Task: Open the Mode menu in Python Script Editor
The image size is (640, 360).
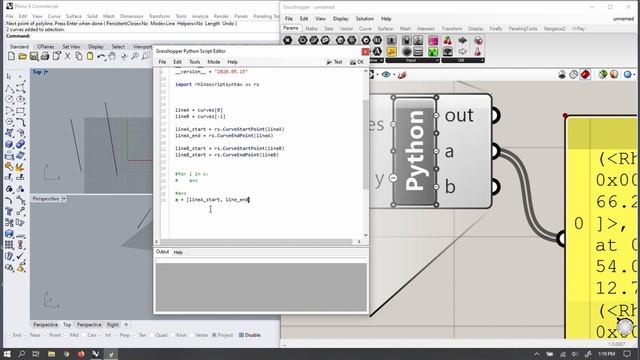Action: coord(213,62)
